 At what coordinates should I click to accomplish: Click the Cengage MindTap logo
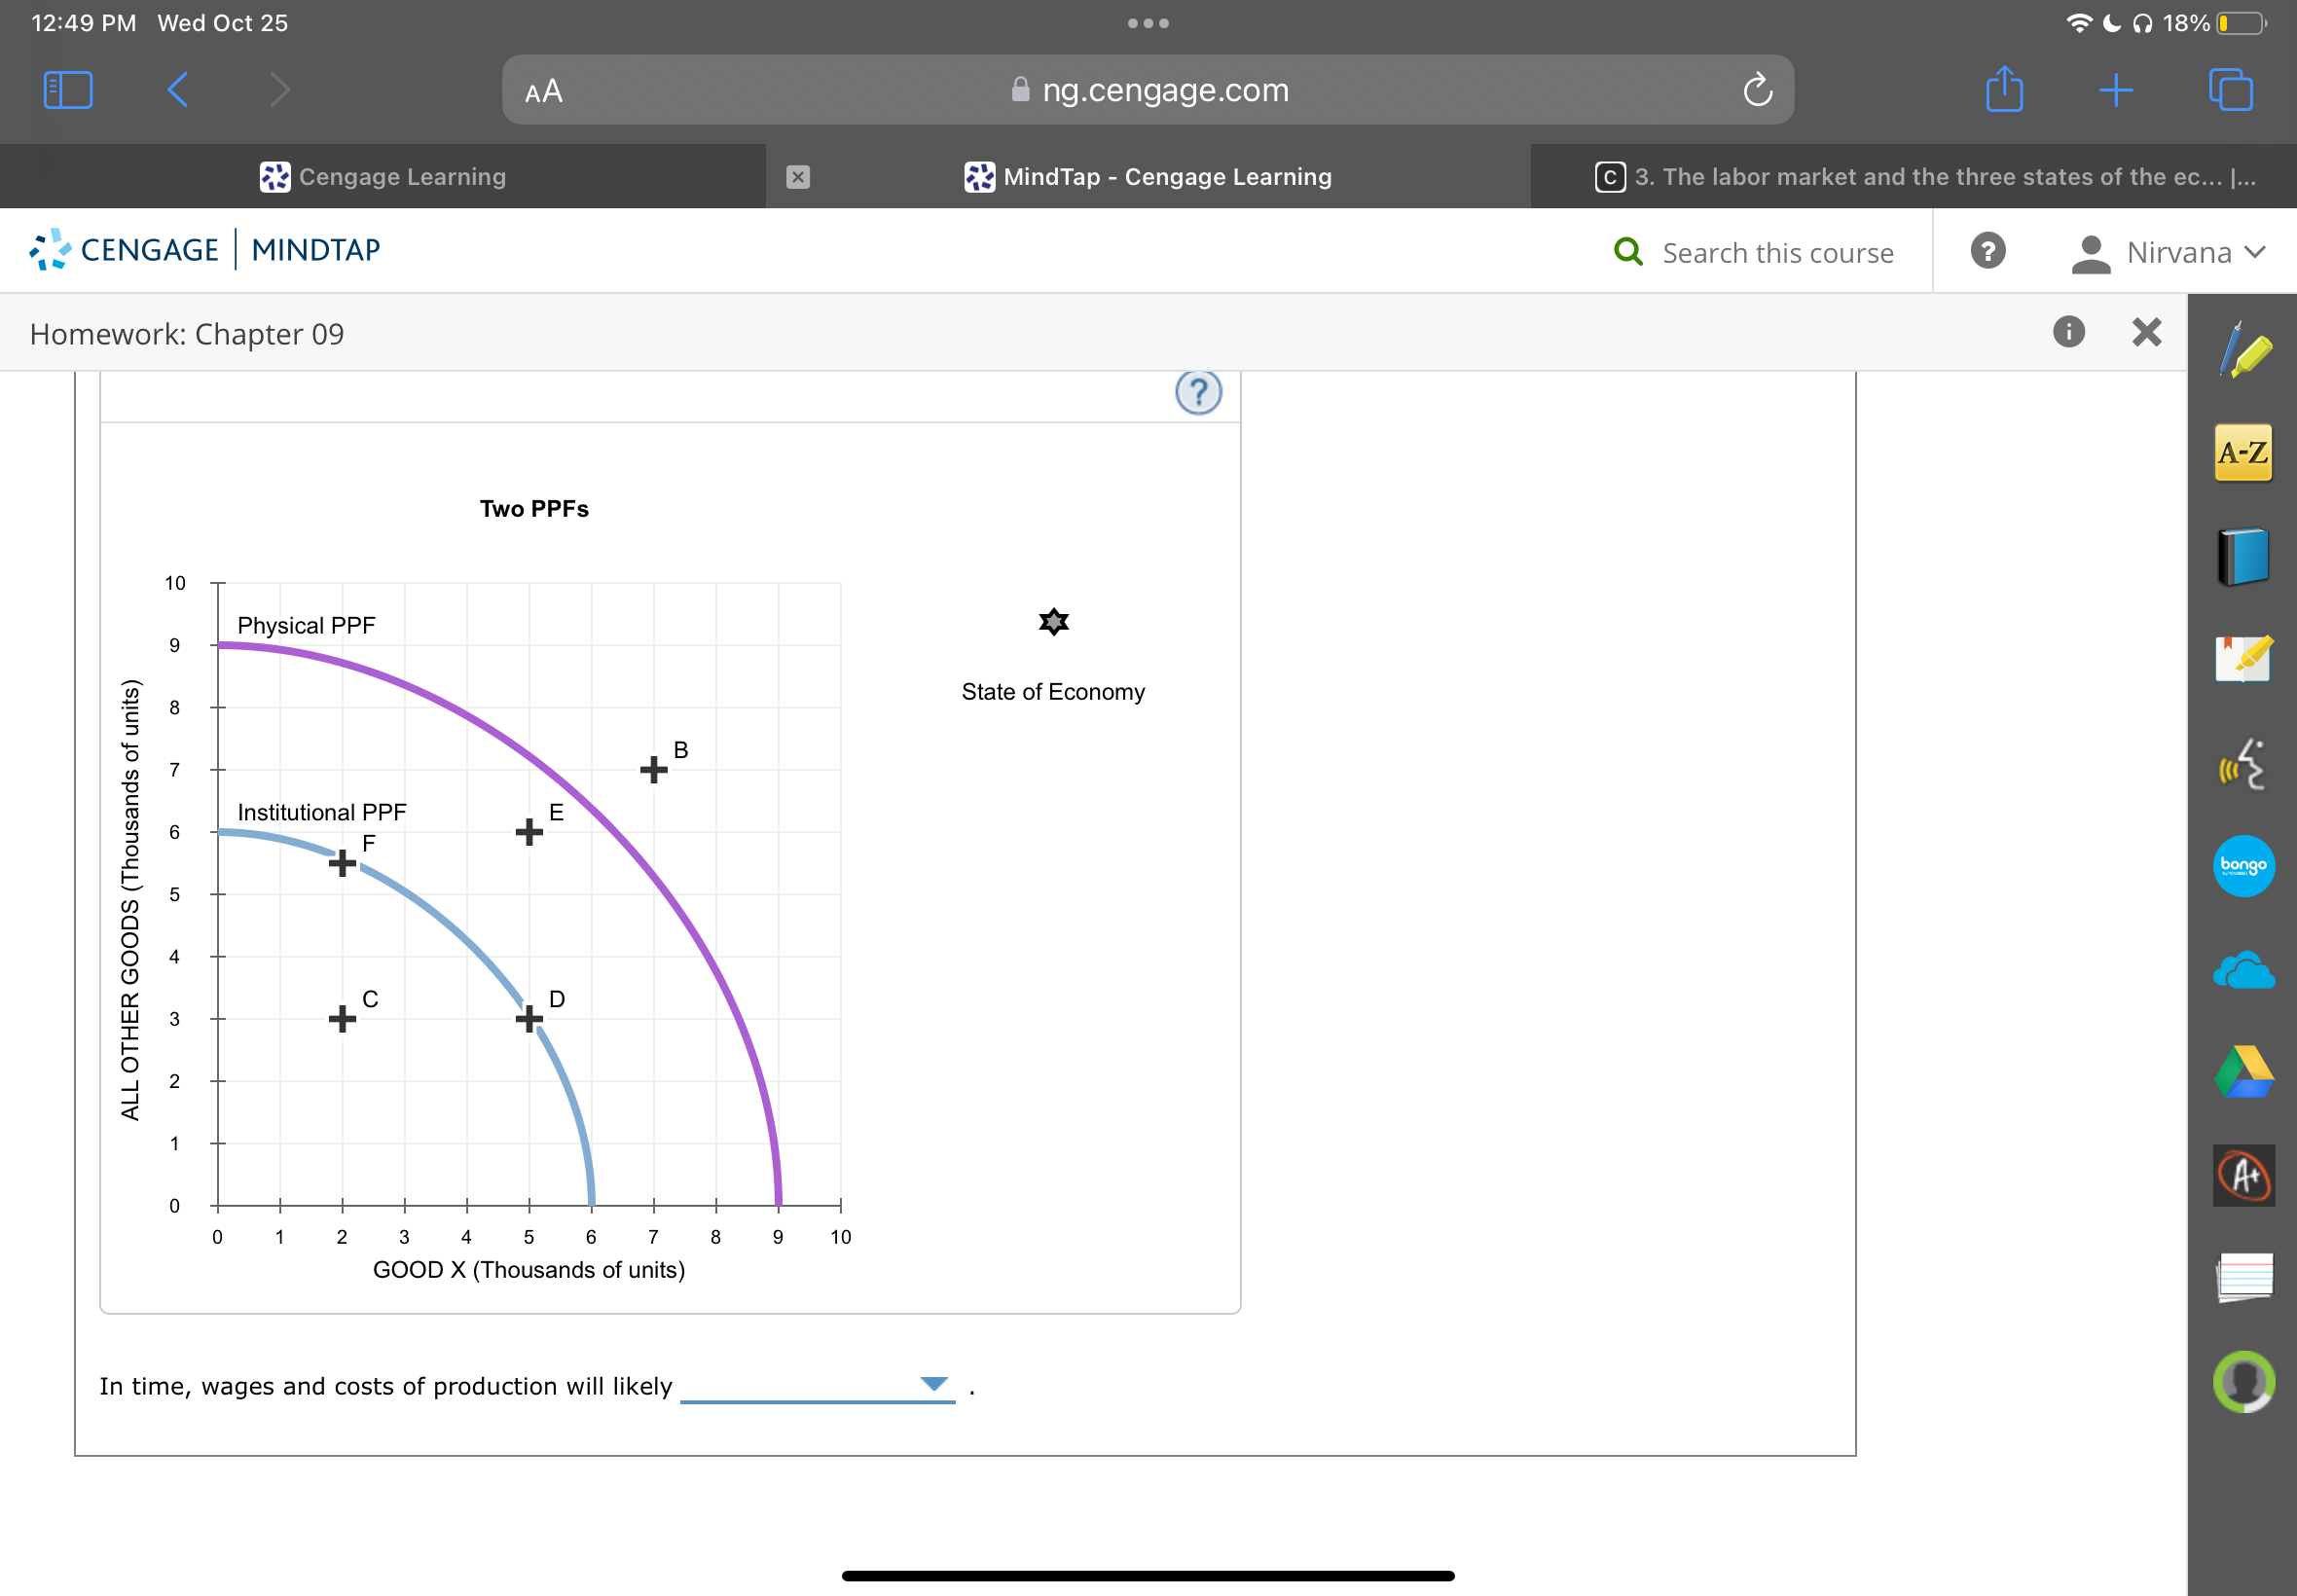203,250
